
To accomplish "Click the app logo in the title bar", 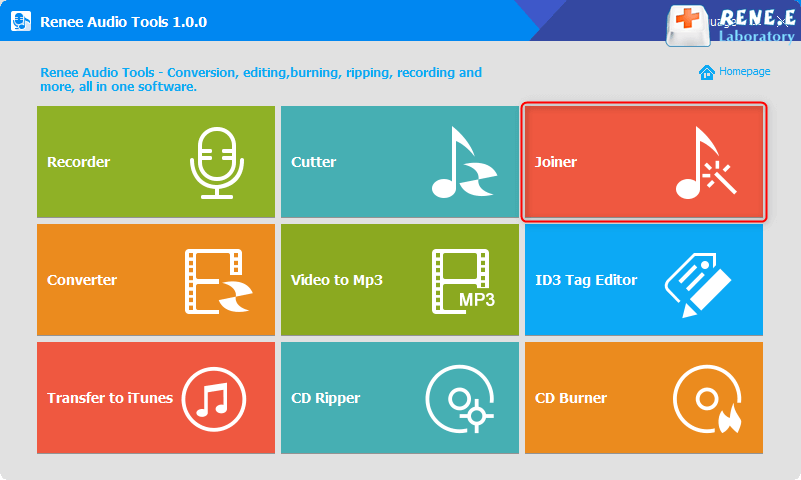I will click(21, 21).
